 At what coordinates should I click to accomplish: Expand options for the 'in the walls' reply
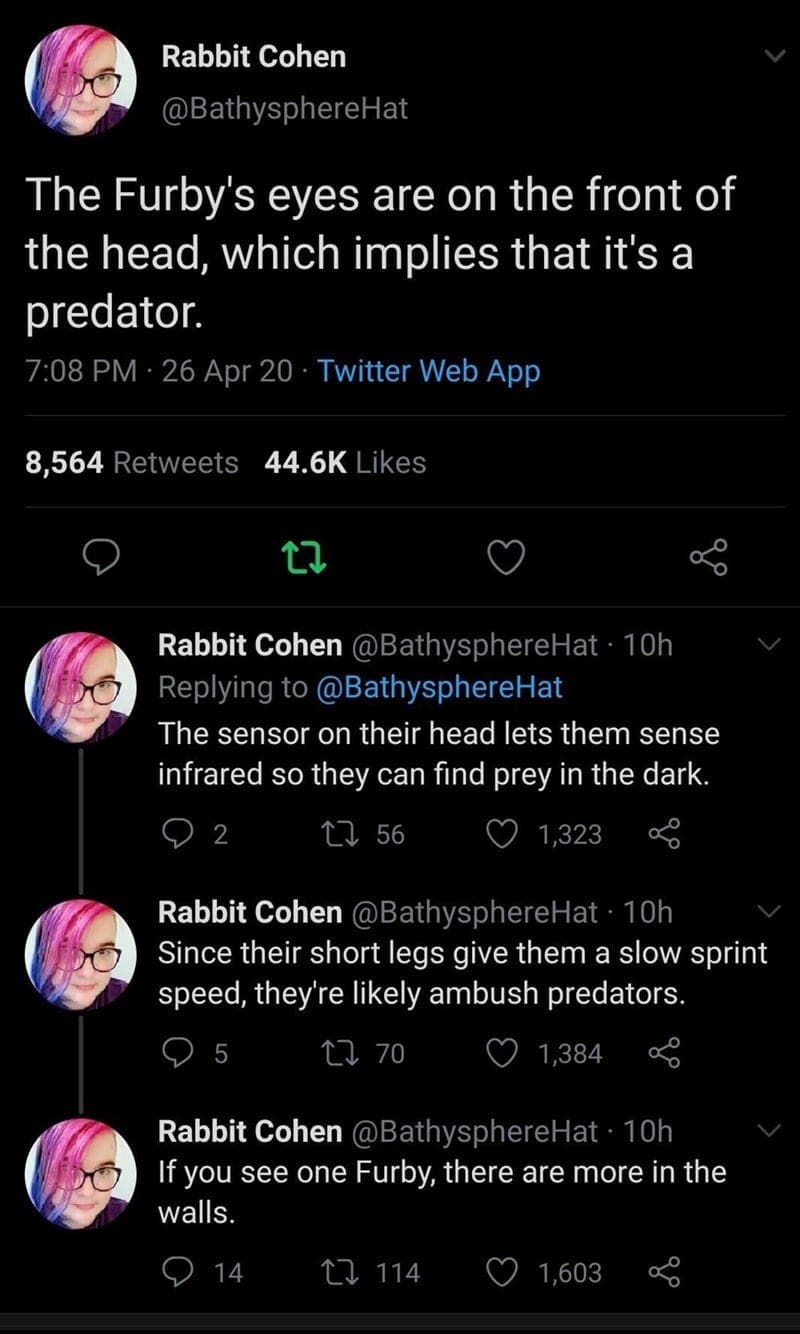click(x=767, y=1131)
